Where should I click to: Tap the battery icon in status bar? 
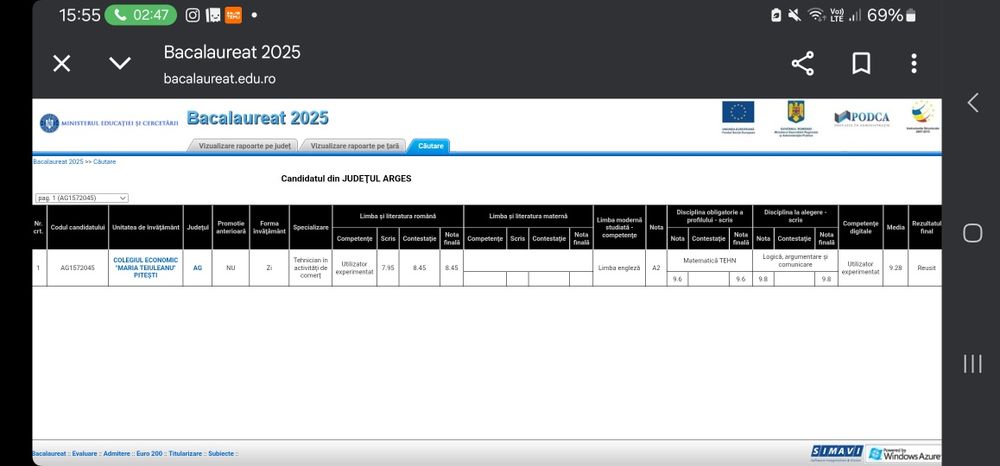910,15
